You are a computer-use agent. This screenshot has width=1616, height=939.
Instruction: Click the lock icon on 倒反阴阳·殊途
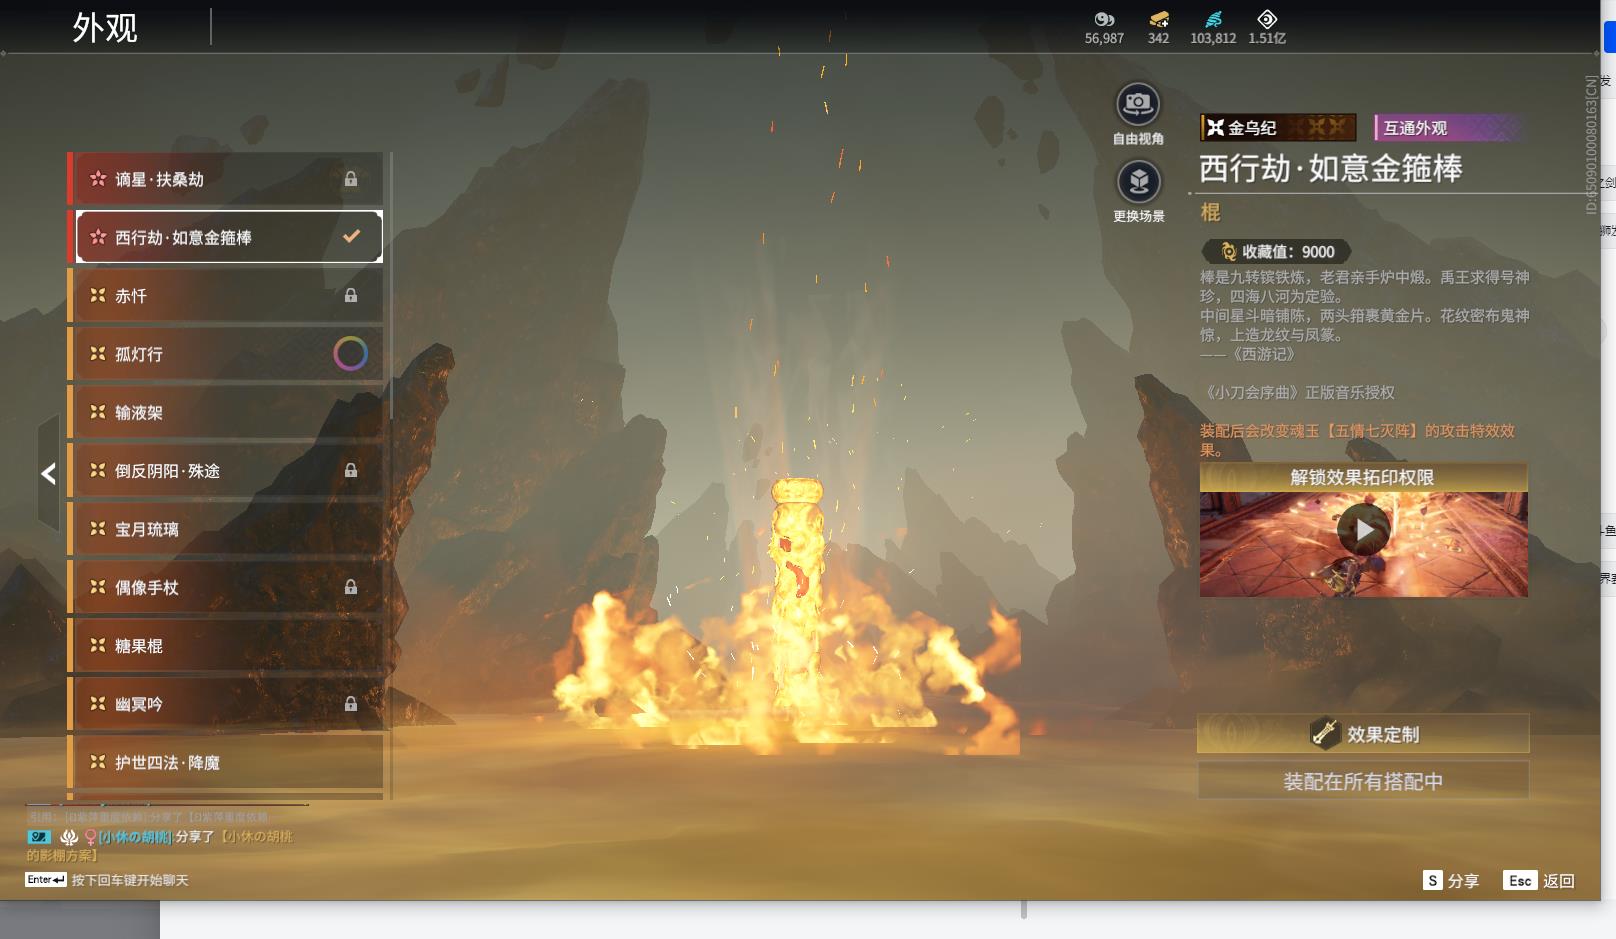click(351, 471)
